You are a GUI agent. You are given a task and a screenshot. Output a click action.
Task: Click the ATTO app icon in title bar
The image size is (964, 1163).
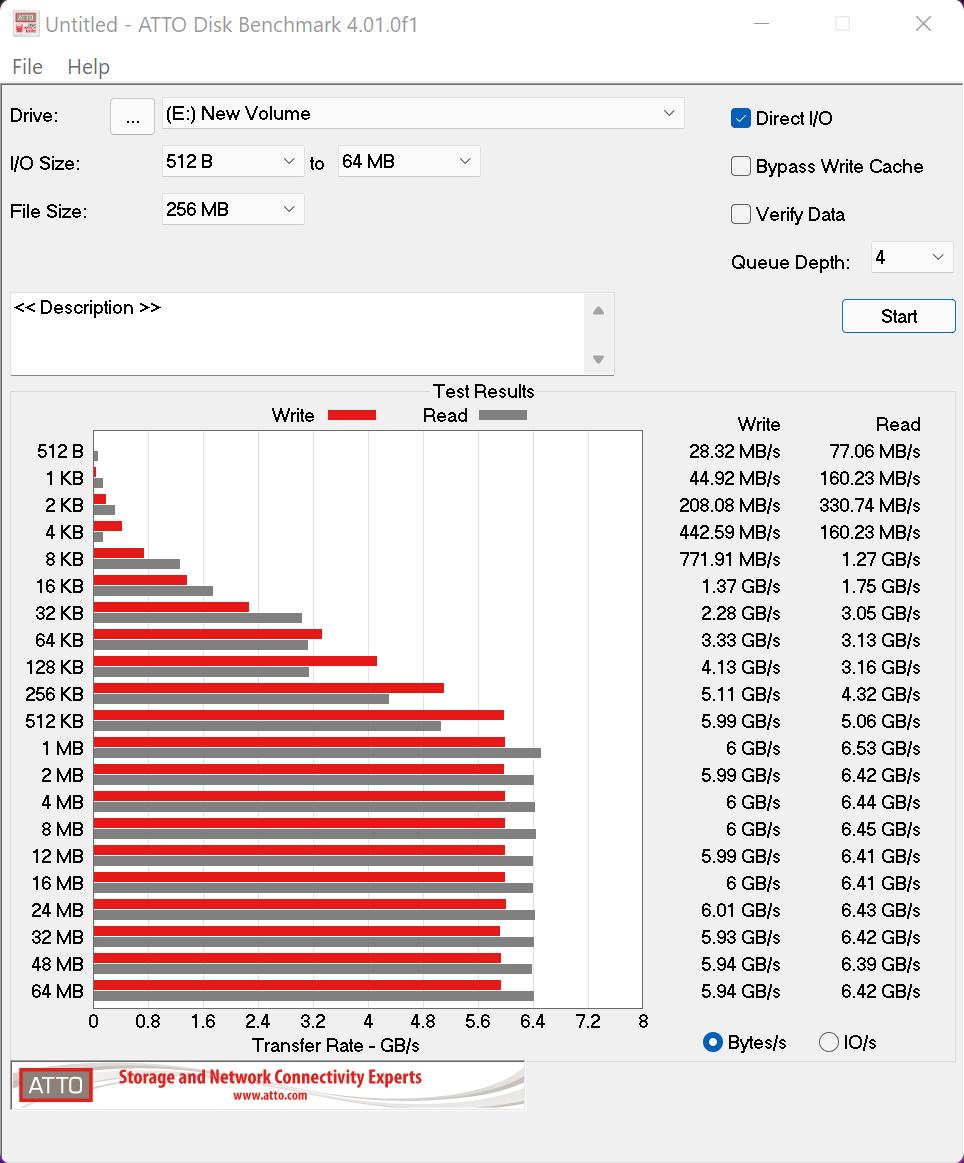tap(25, 24)
